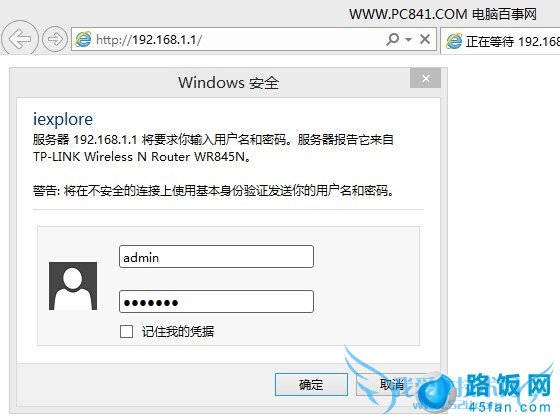This screenshot has width=560, height=420.
Task: Tick the 记住我的凭据 checkbox
Action: [x=126, y=331]
